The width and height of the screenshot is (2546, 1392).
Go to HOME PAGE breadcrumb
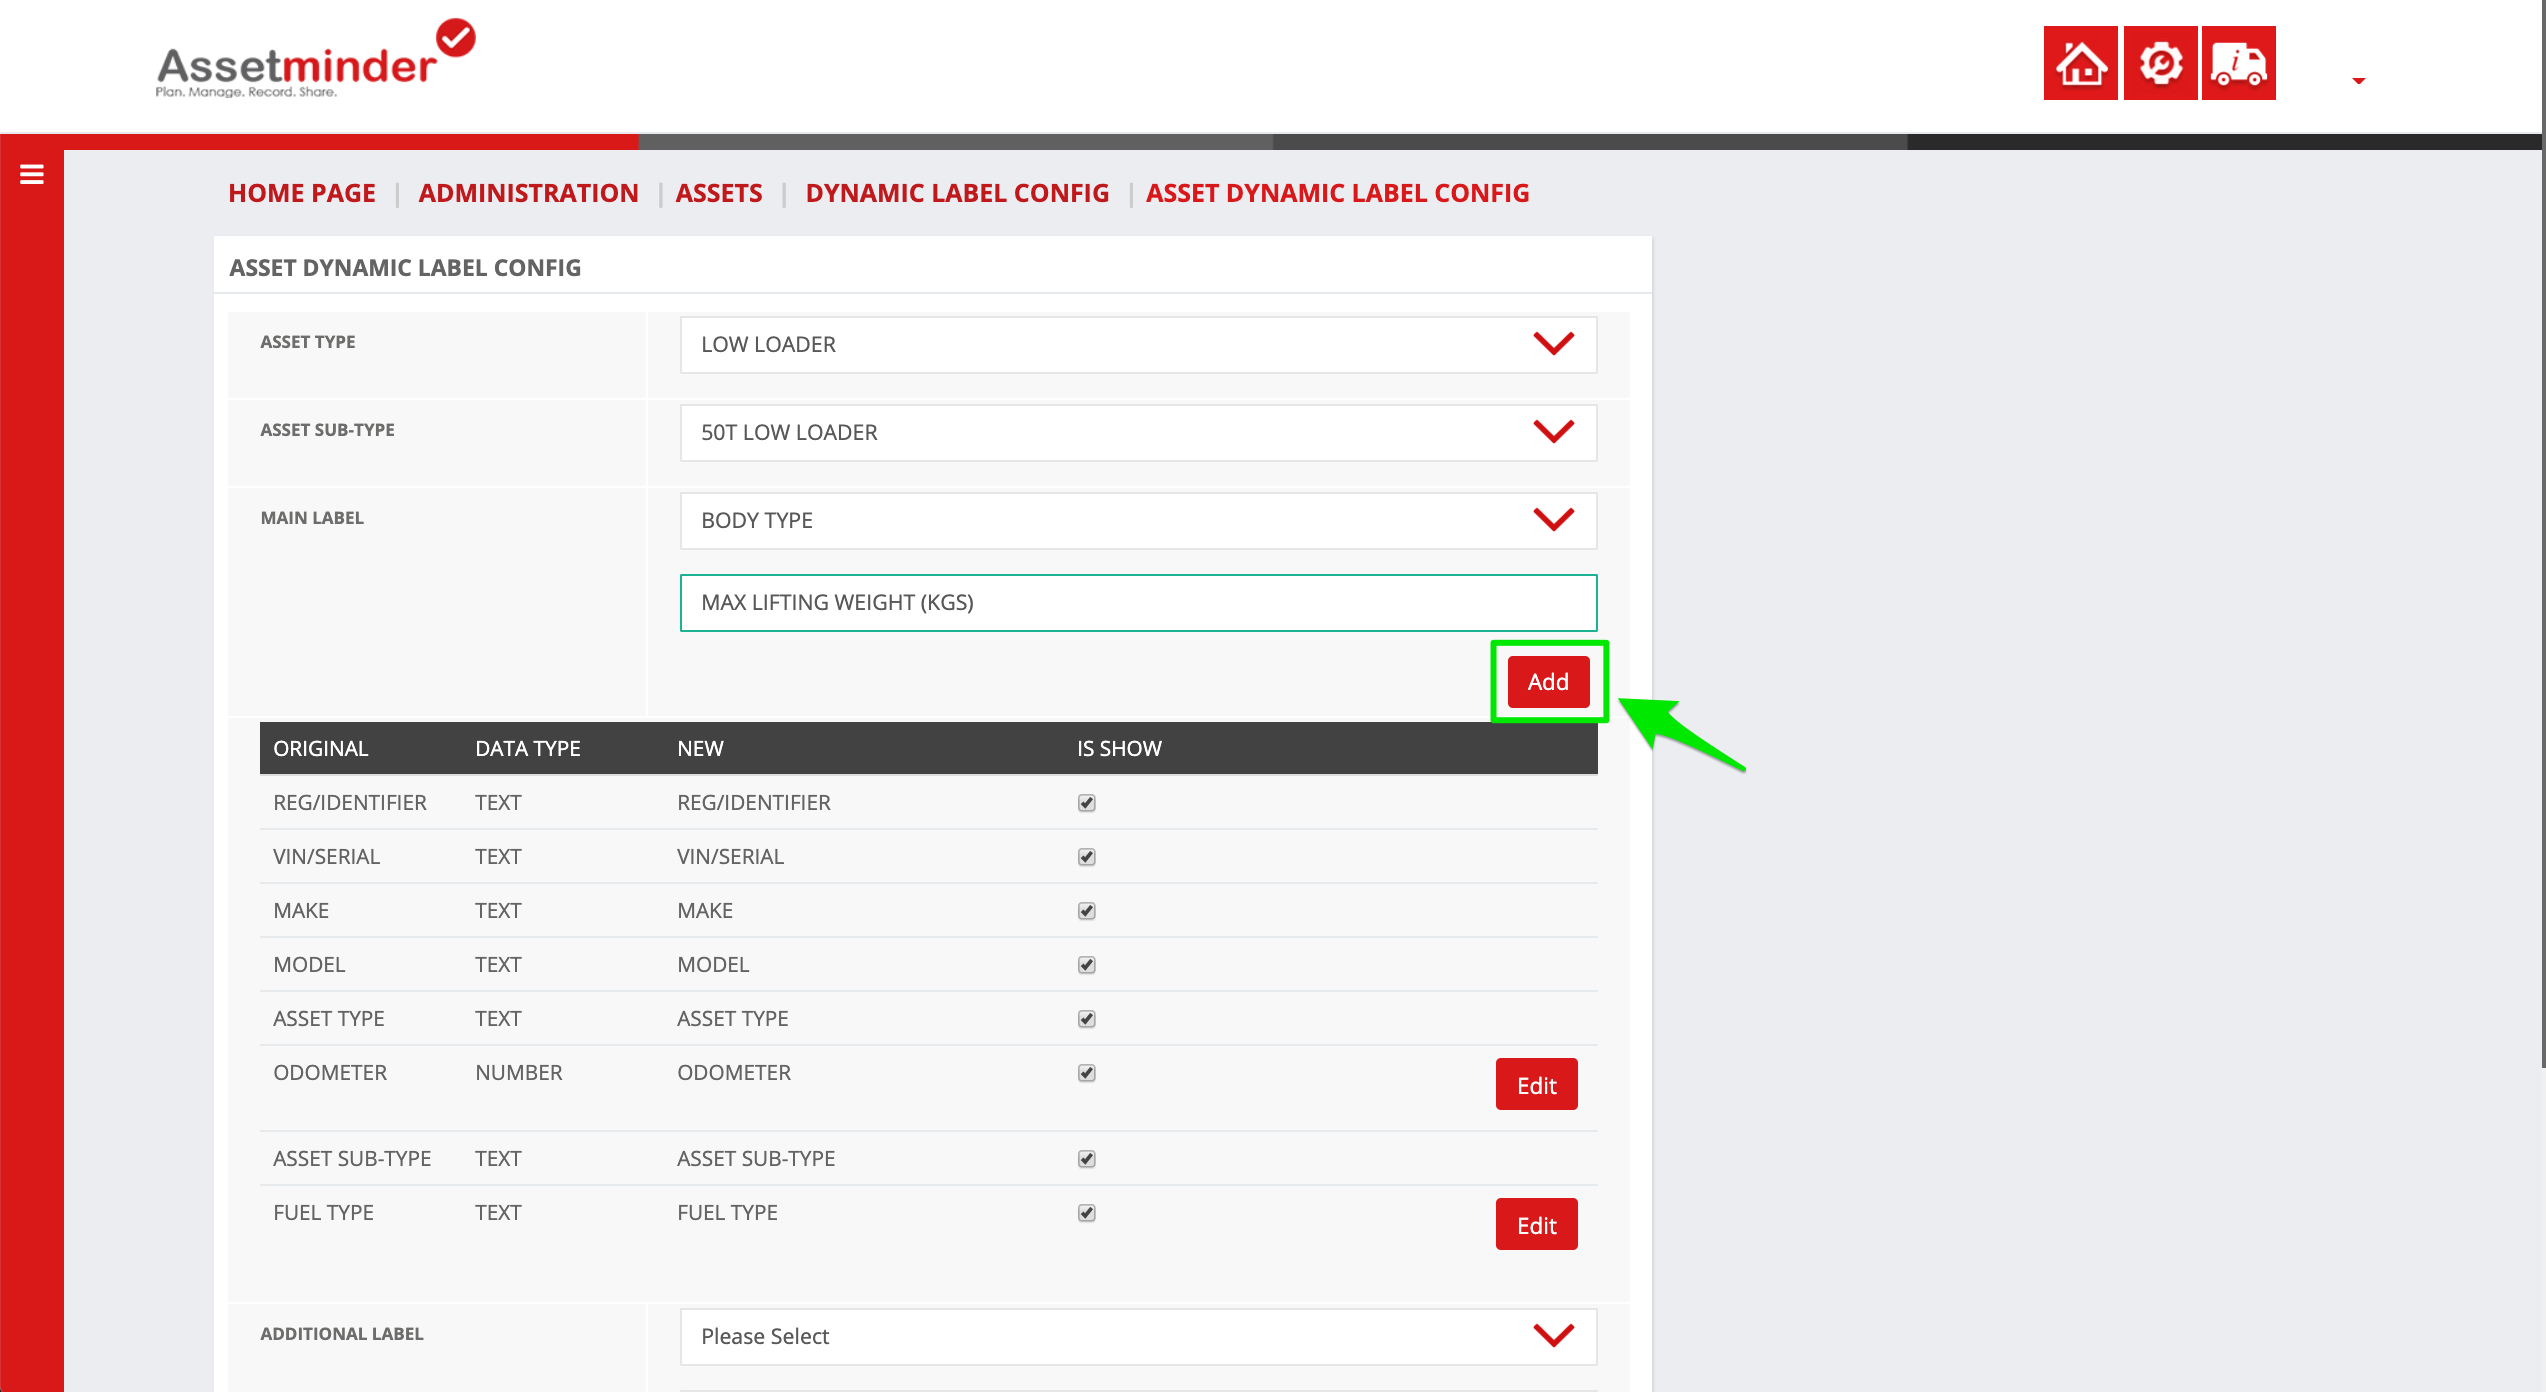coord(302,193)
